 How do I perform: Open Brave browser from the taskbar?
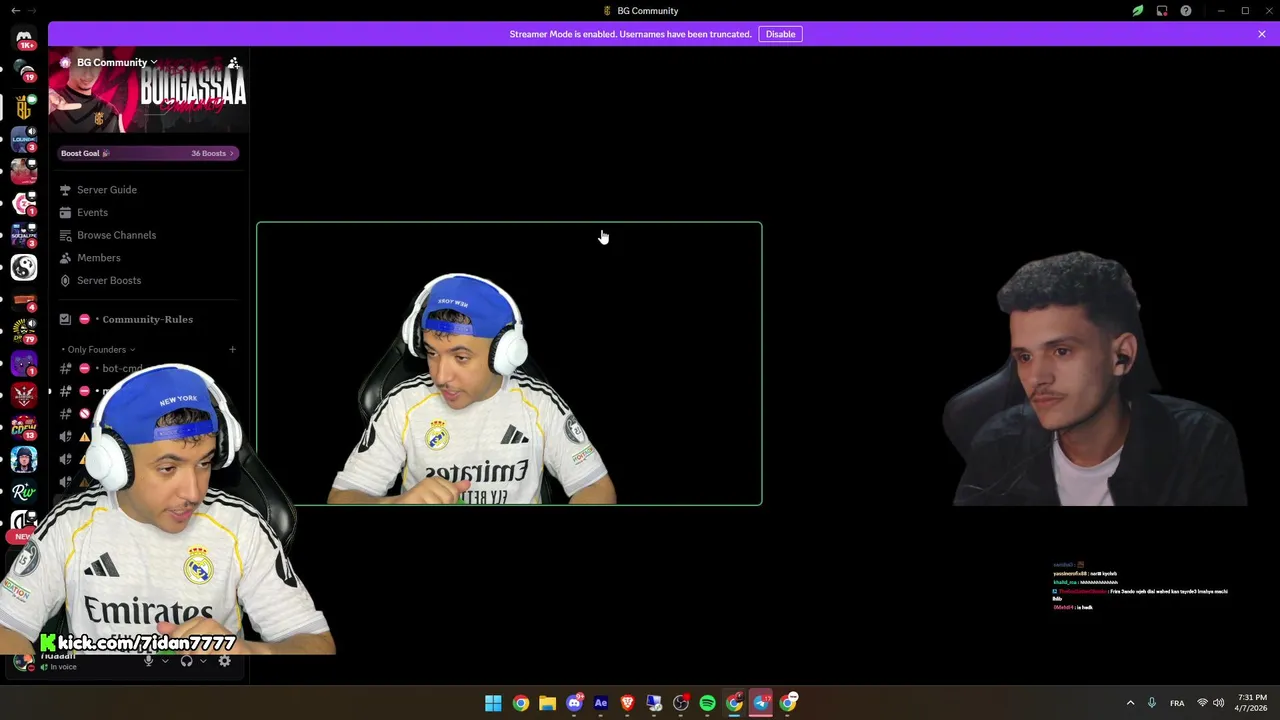coord(628,703)
